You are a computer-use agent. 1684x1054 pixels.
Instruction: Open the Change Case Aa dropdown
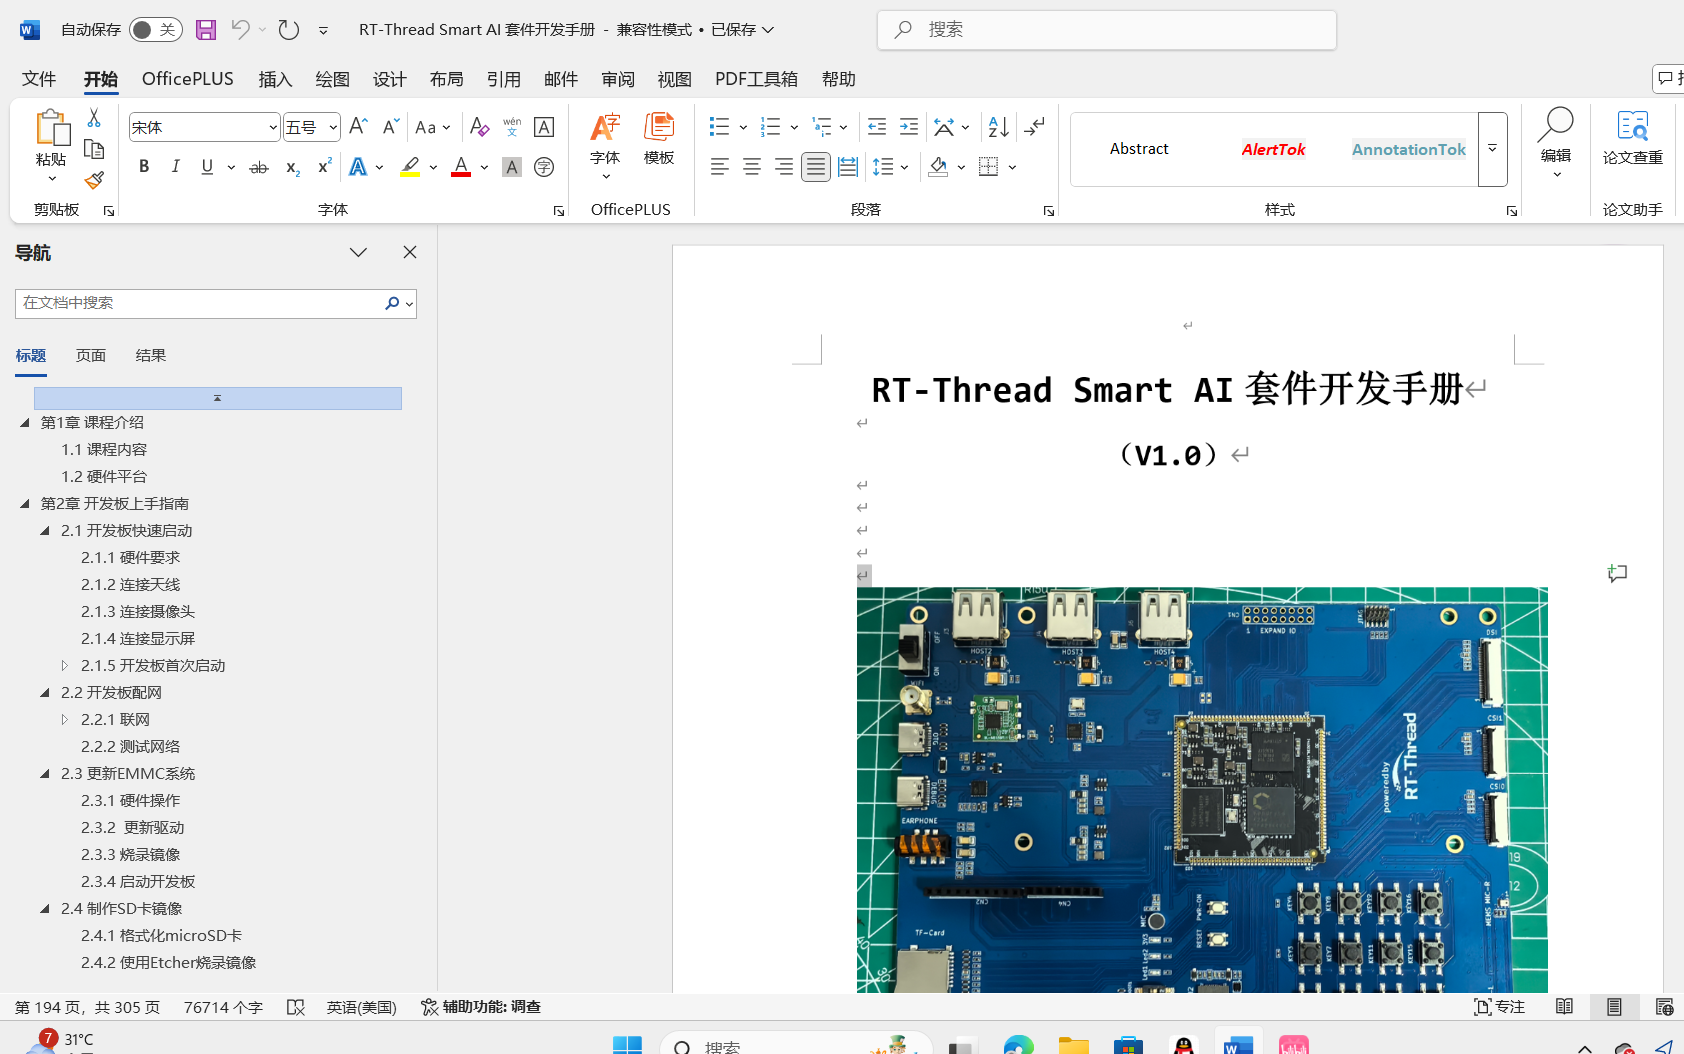(433, 127)
